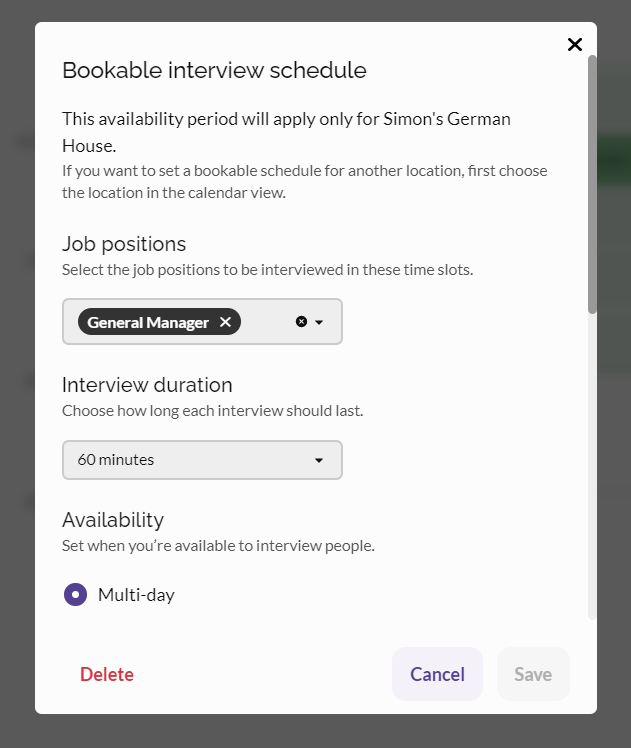Click the dialog's vertical scrollbar thumb
This screenshot has width=631, height=748.
[x=592, y=185]
